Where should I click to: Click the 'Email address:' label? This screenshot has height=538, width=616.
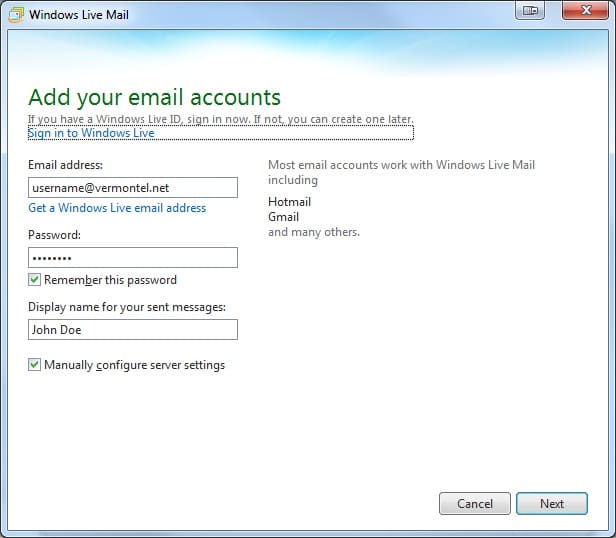coord(65,165)
